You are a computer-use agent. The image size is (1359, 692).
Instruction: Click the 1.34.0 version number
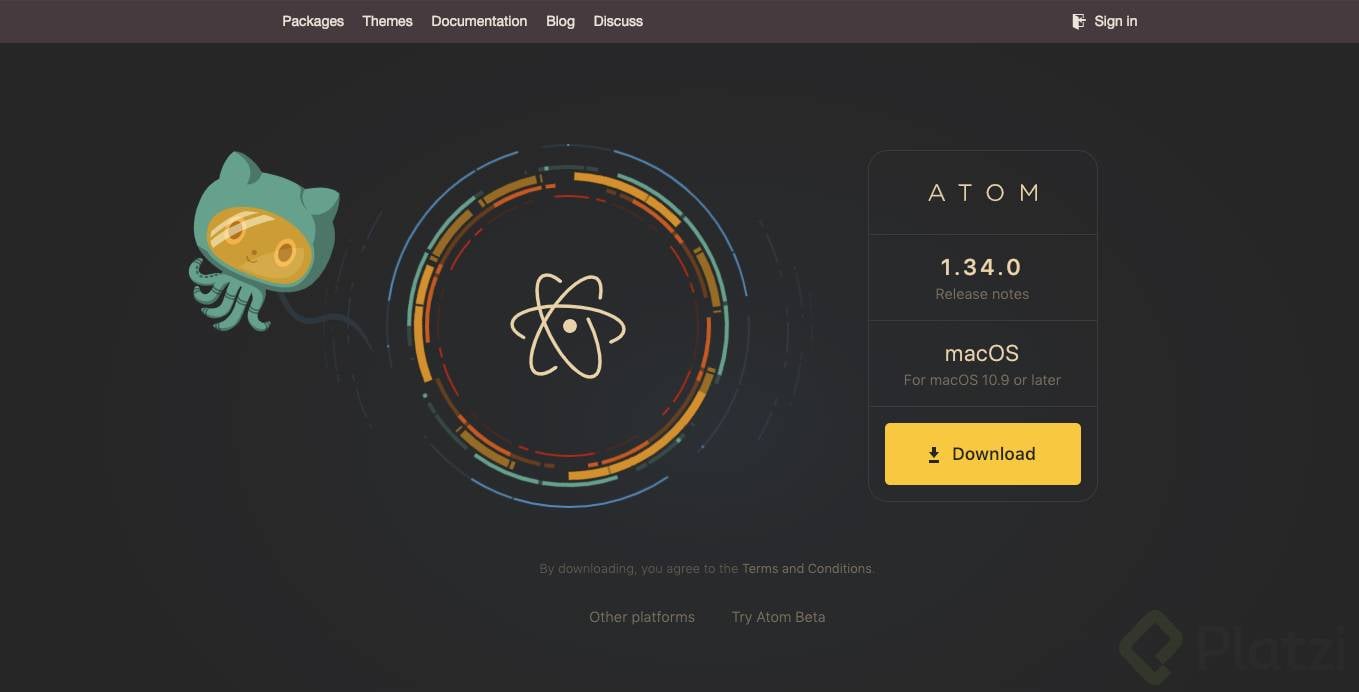tap(981, 267)
